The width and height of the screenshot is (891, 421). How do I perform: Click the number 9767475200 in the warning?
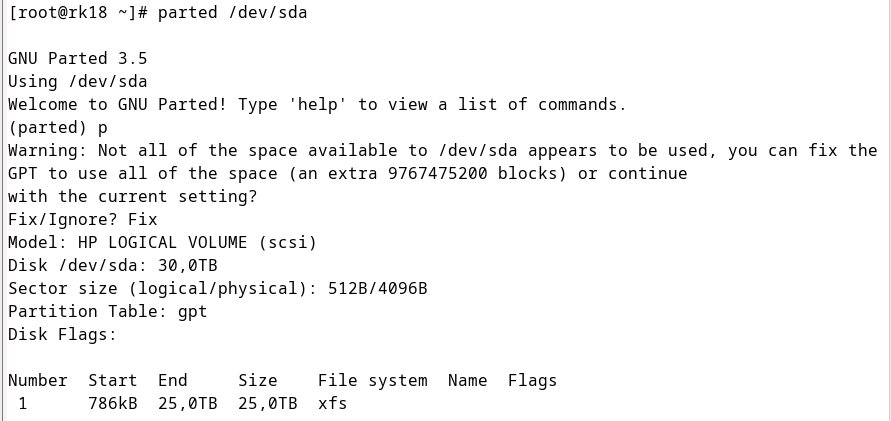(x=438, y=173)
